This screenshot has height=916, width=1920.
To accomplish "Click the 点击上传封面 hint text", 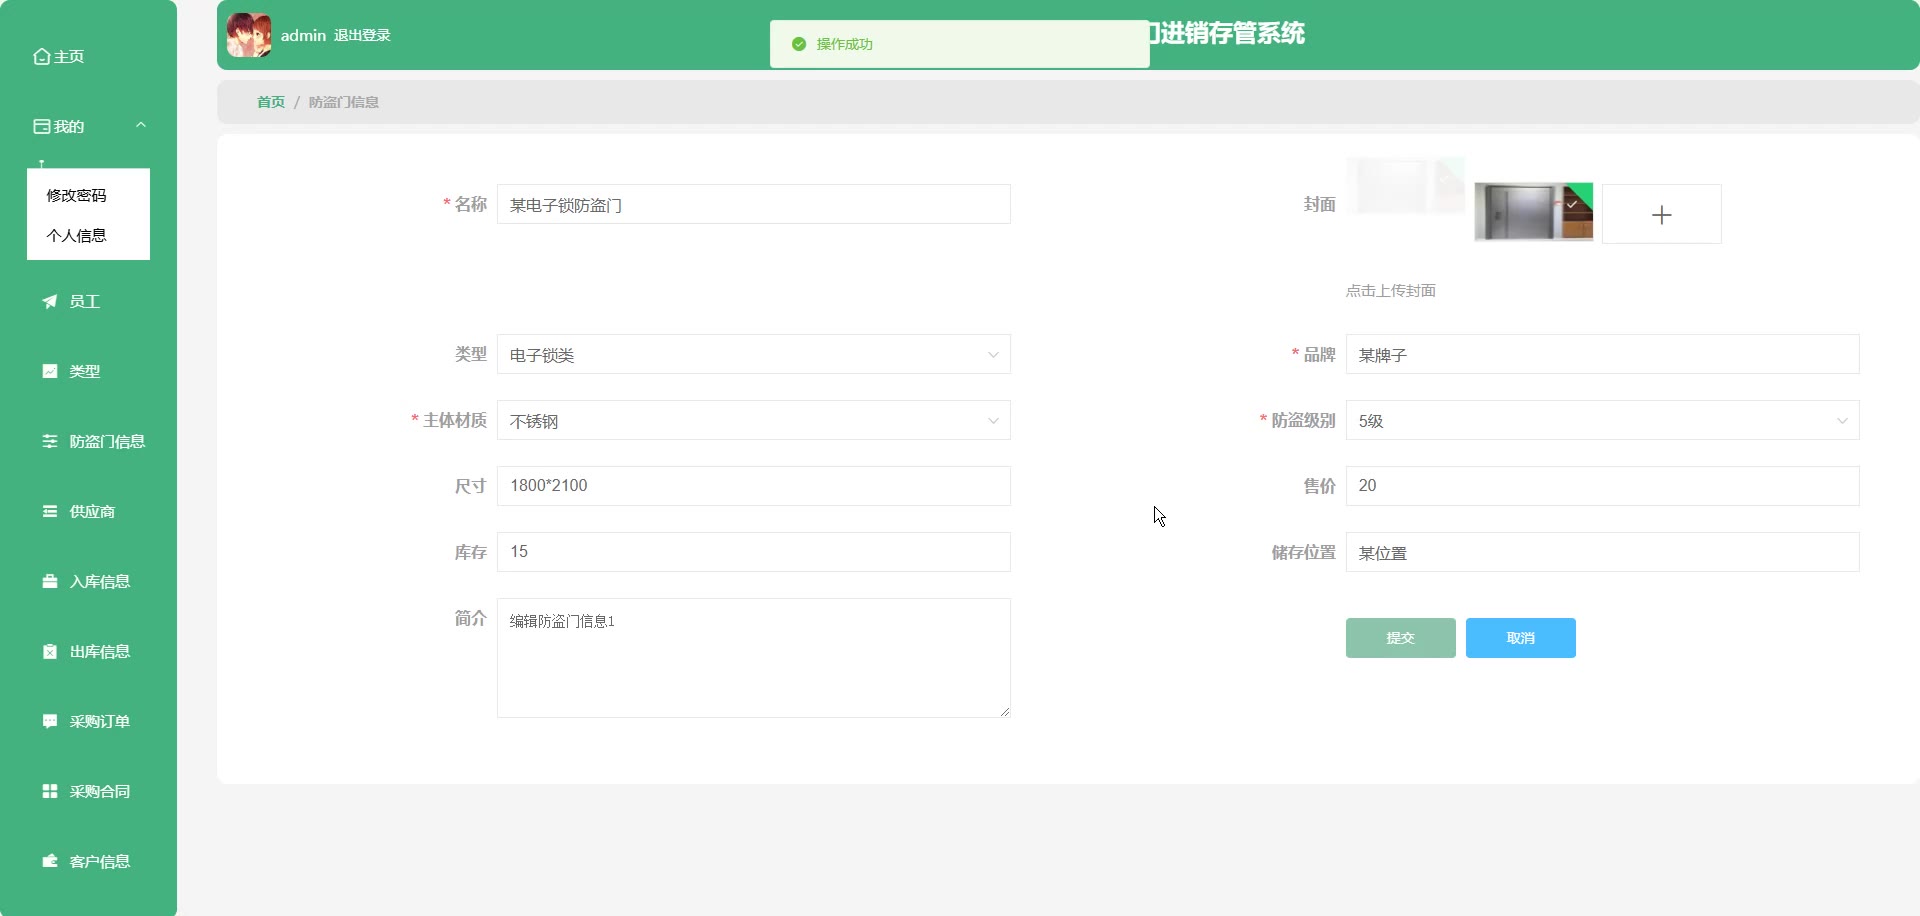I will click(1391, 291).
